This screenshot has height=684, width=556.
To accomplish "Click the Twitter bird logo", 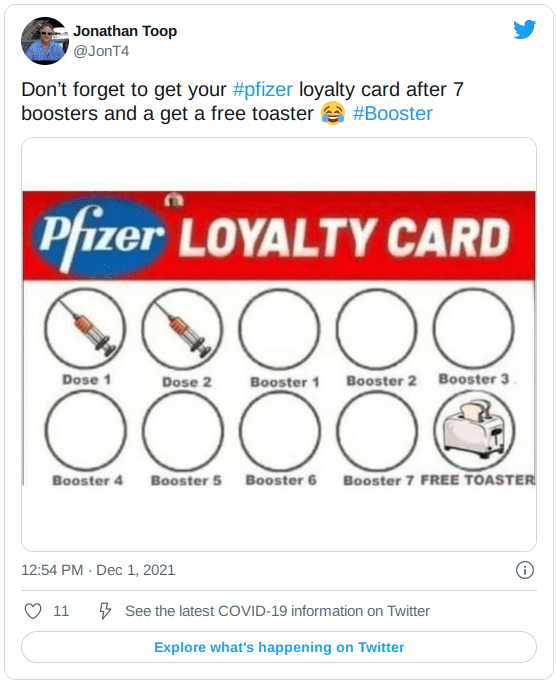I will pyautogui.click(x=524, y=30).
